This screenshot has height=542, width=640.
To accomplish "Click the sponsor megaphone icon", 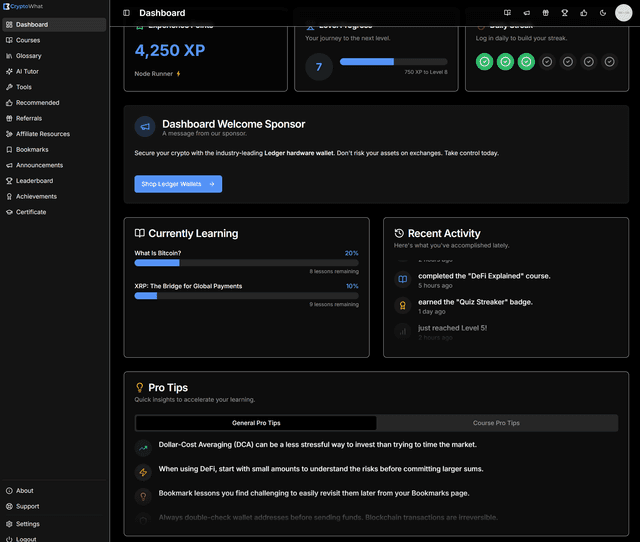I will tap(145, 127).
